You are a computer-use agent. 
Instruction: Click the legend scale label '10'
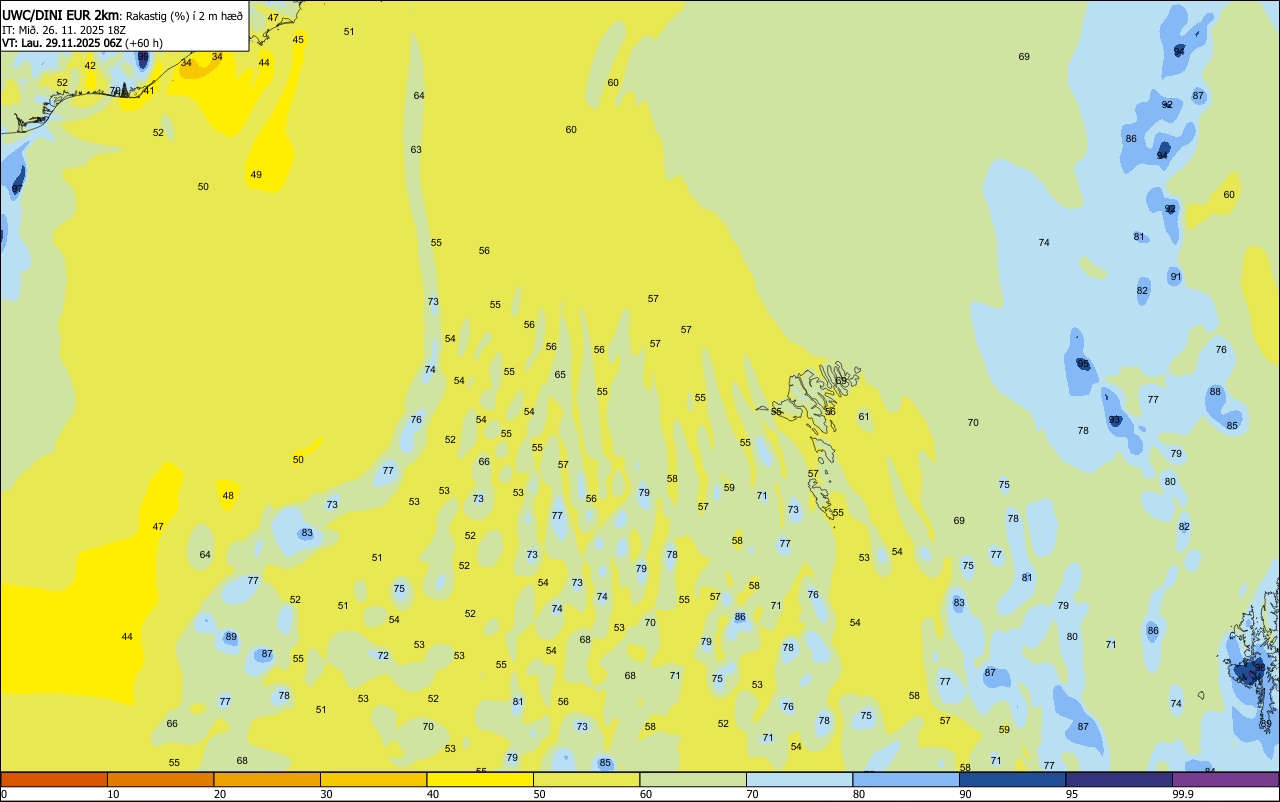(113, 794)
